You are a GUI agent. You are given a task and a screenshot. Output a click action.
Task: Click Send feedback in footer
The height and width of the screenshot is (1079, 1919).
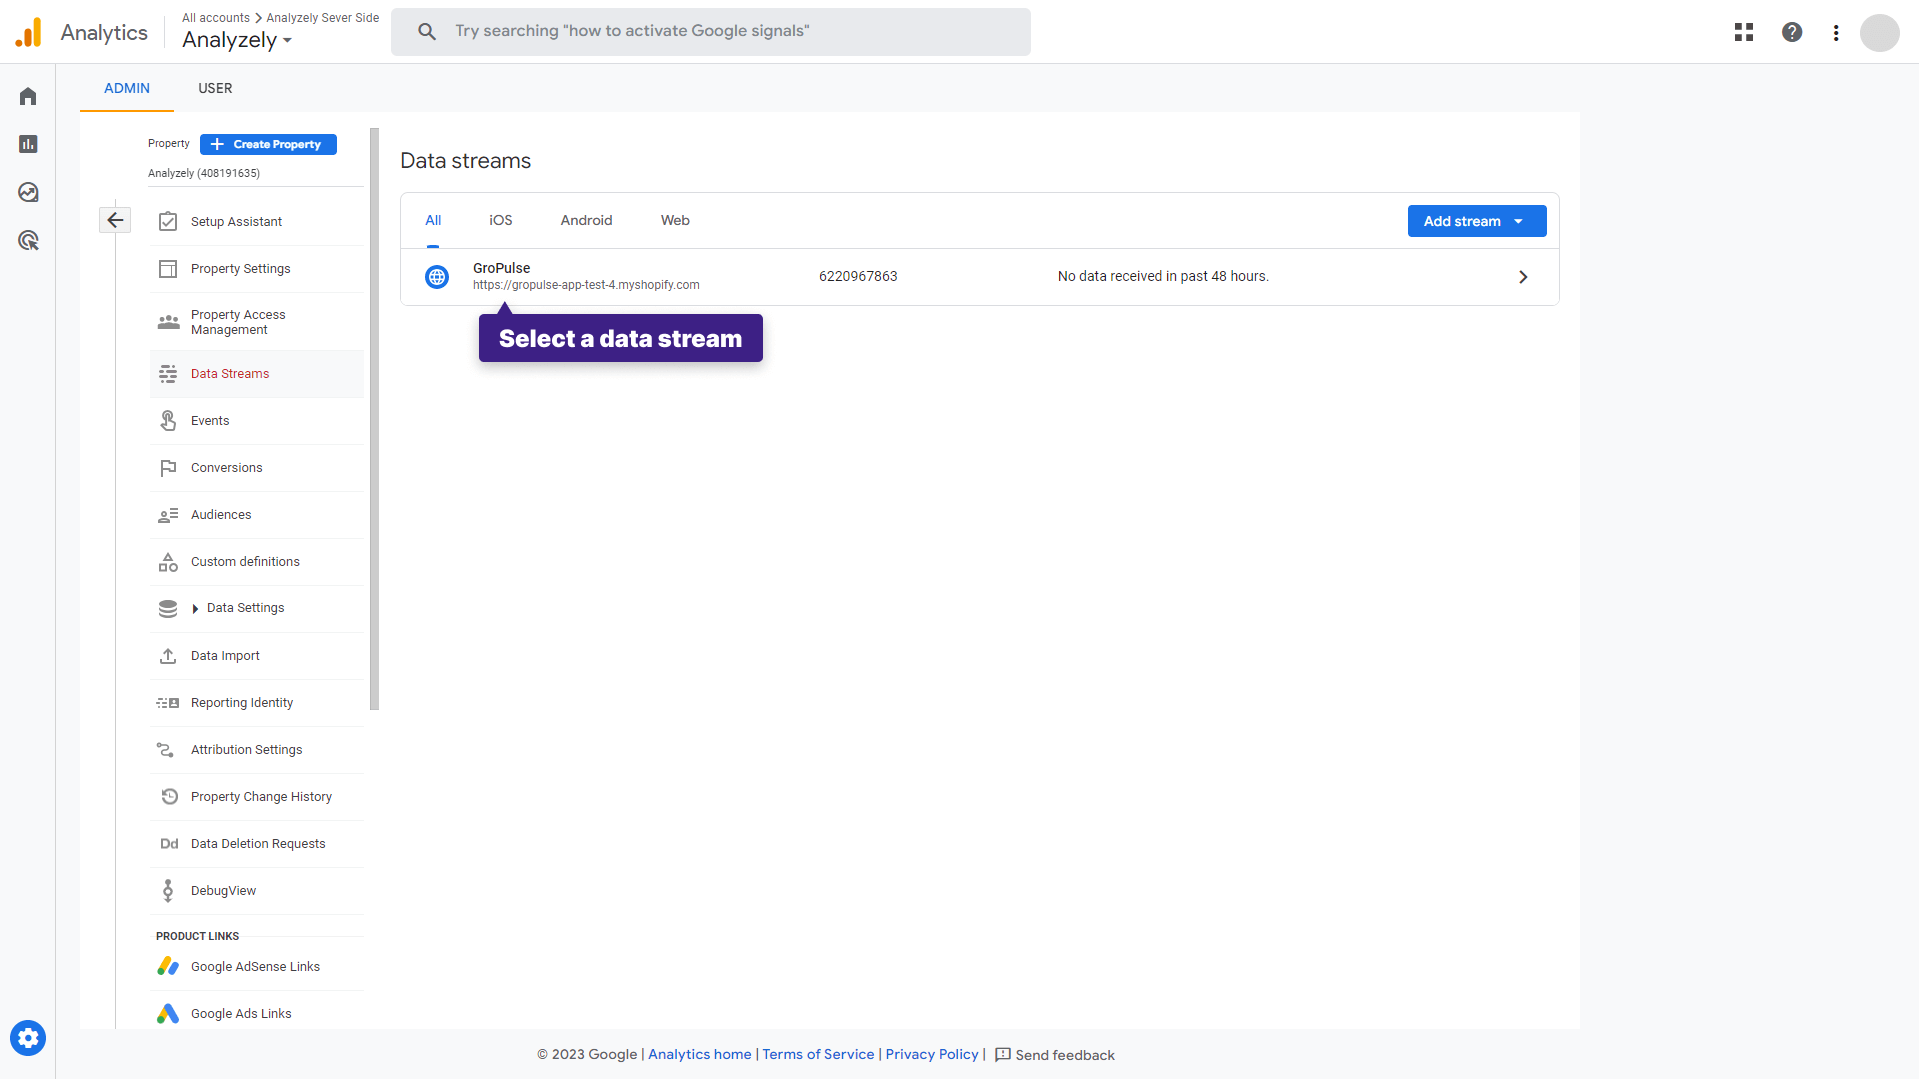(1055, 1055)
